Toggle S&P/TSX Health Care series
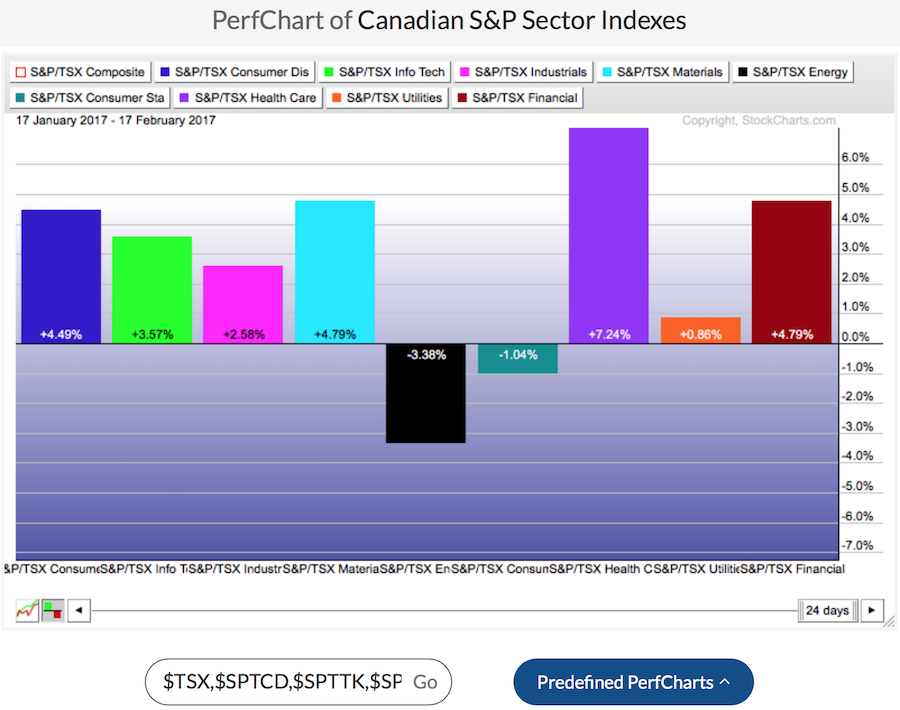Viewport: 900px width, 710px height. (247, 98)
